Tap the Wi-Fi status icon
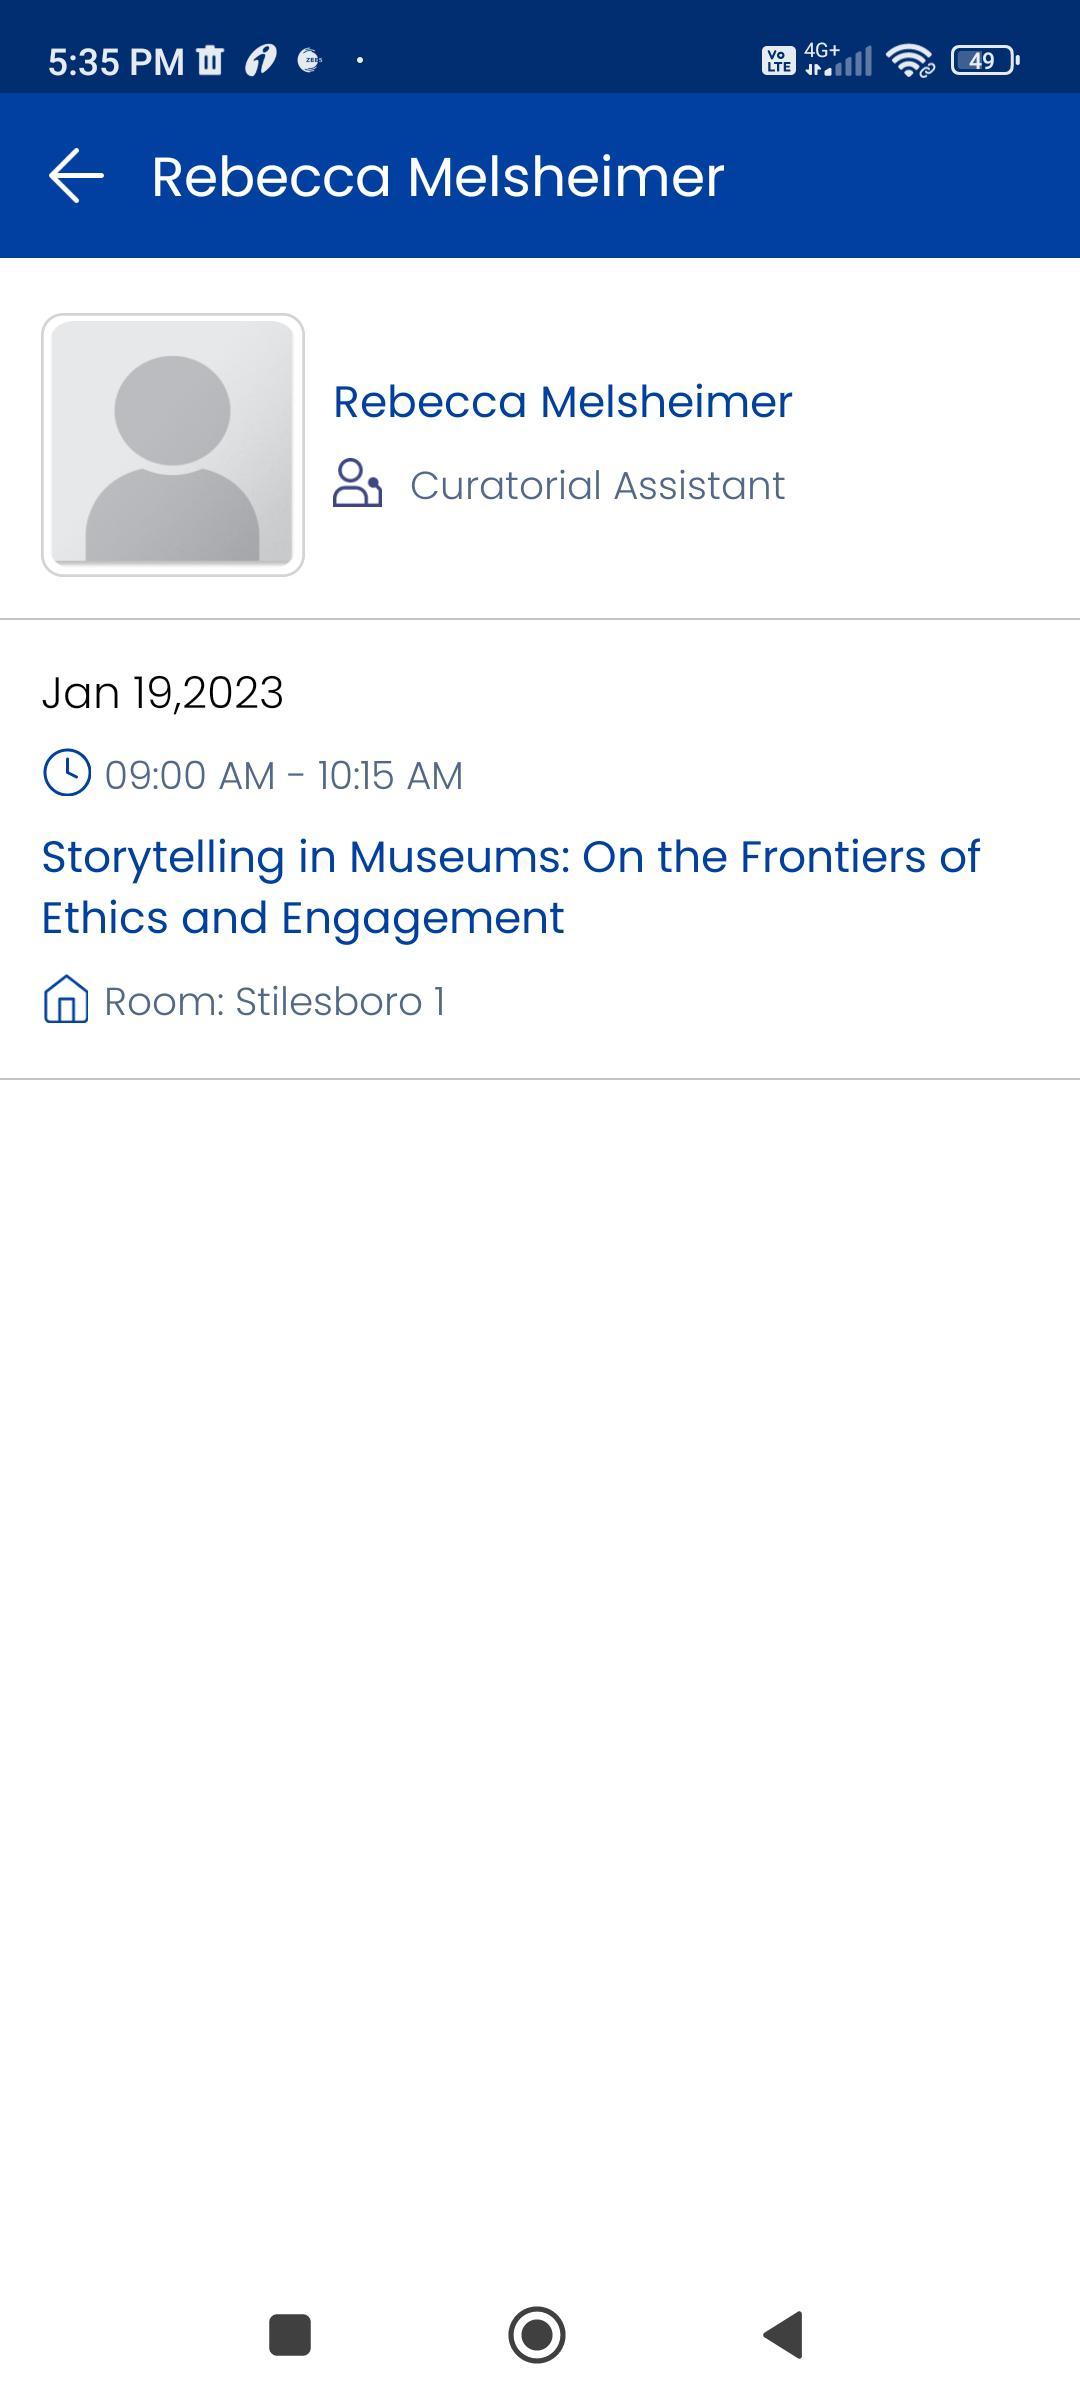 coord(910,61)
